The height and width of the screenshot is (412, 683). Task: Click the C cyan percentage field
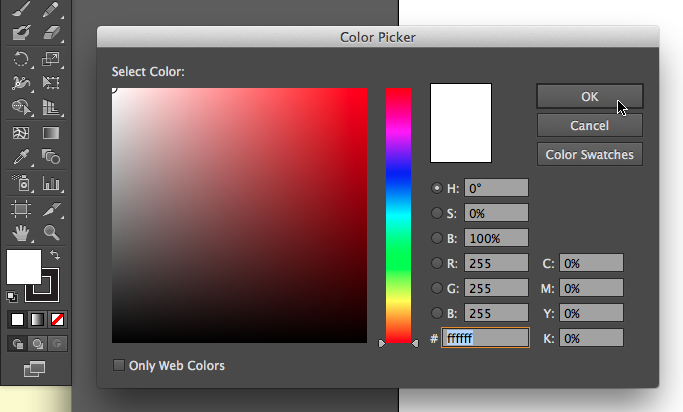(x=591, y=263)
